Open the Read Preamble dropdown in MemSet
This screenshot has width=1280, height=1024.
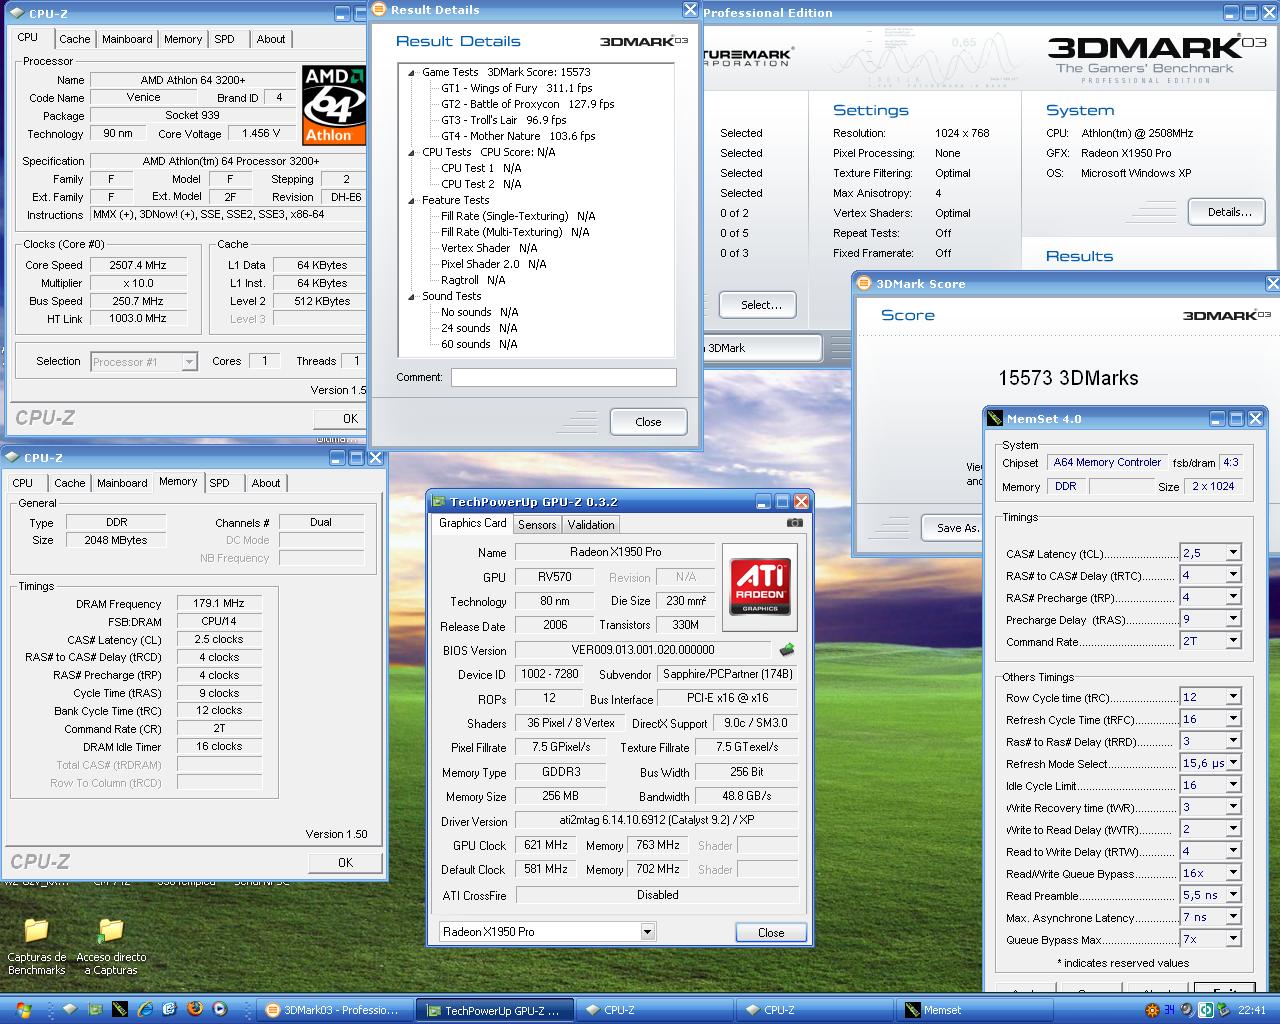[x=1233, y=895]
